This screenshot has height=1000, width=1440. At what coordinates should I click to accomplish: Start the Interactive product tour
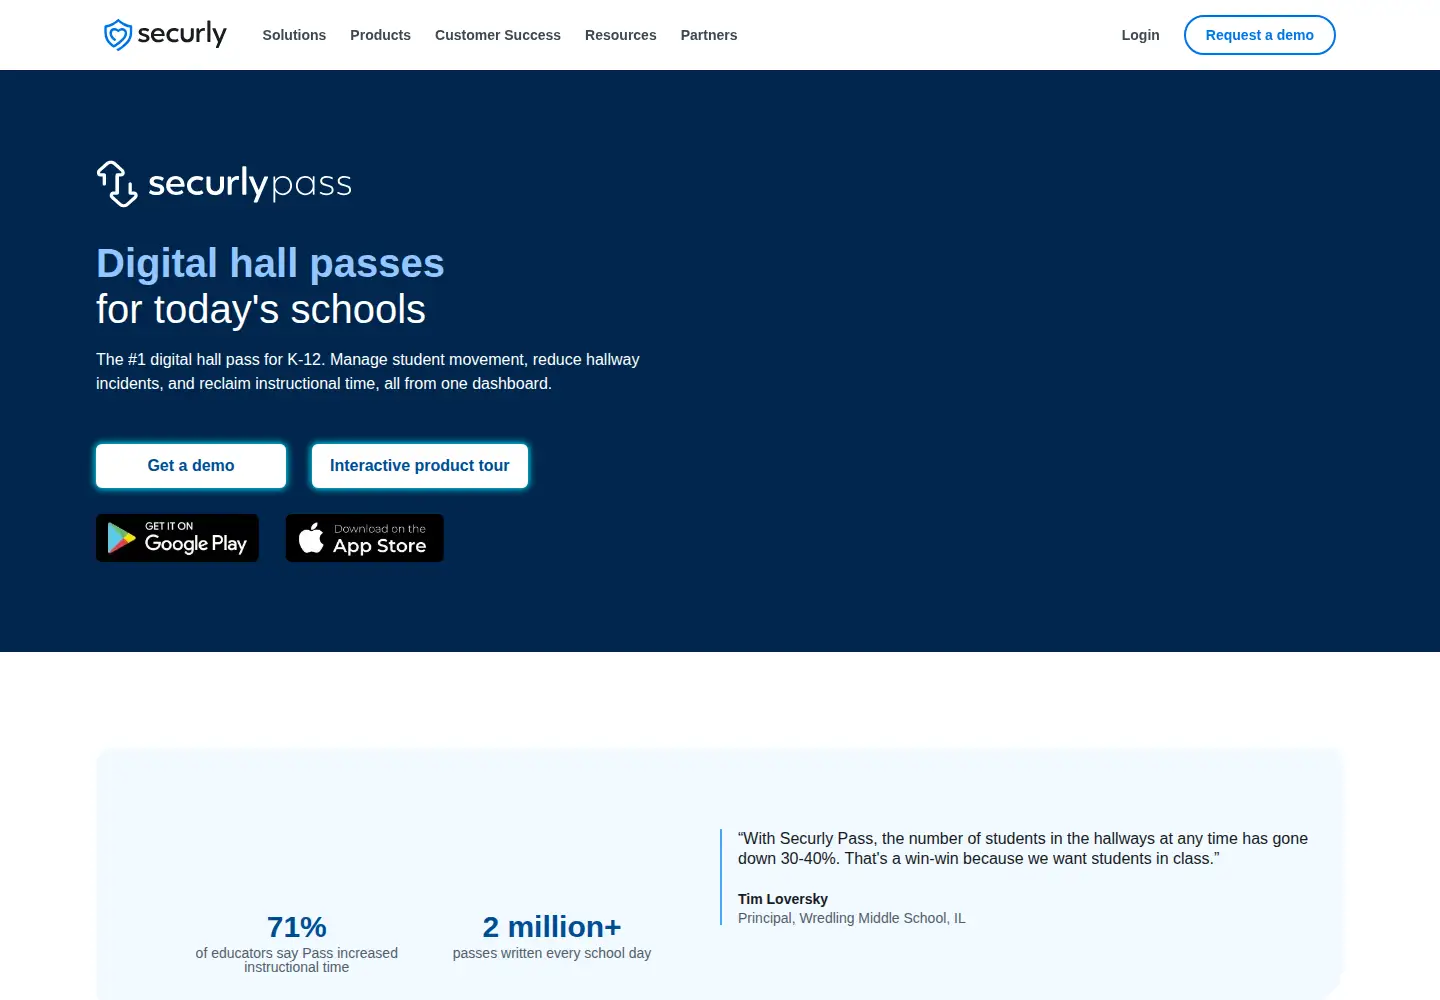click(x=420, y=466)
